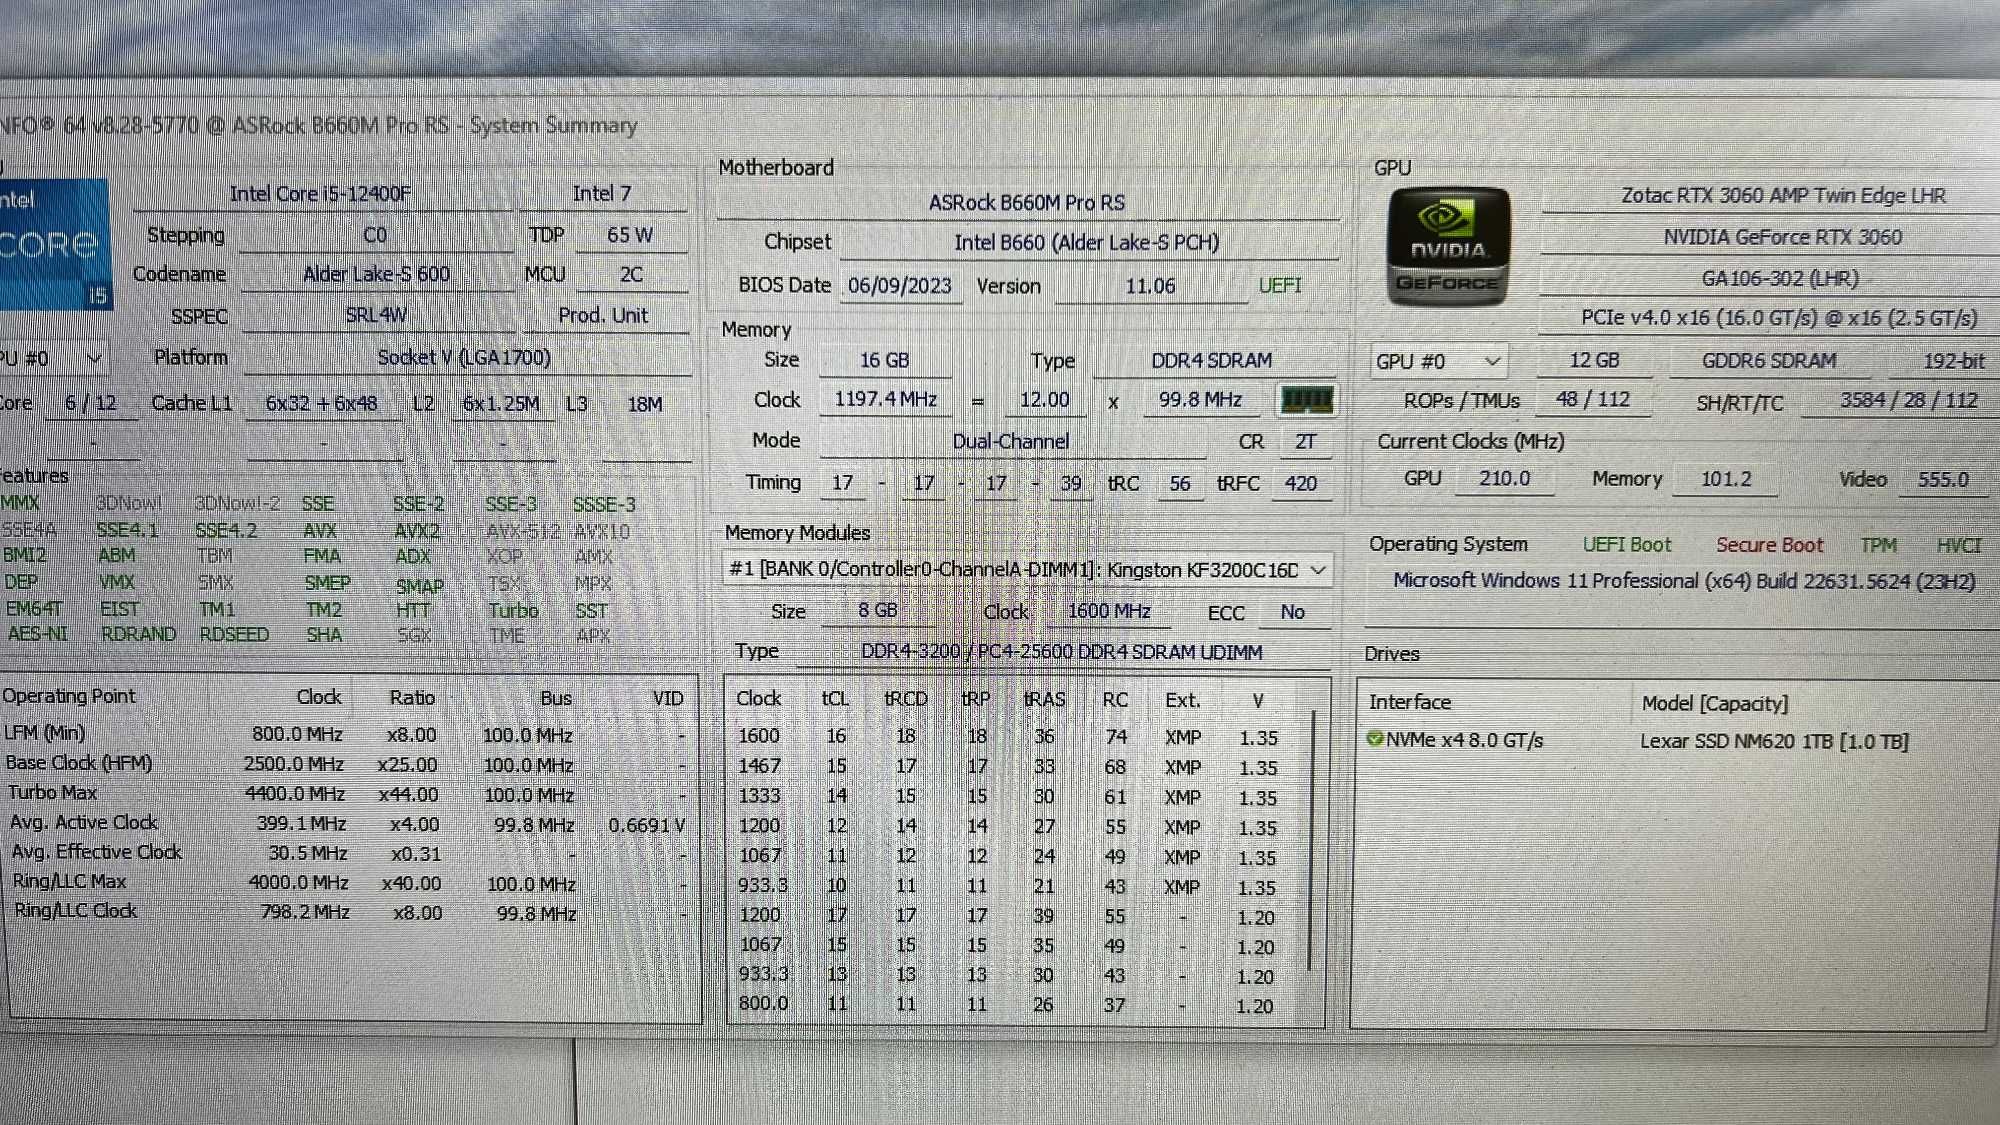2000x1125 pixels.
Task: Click the BIOS Date value 06/09/2023
Action: click(900, 286)
